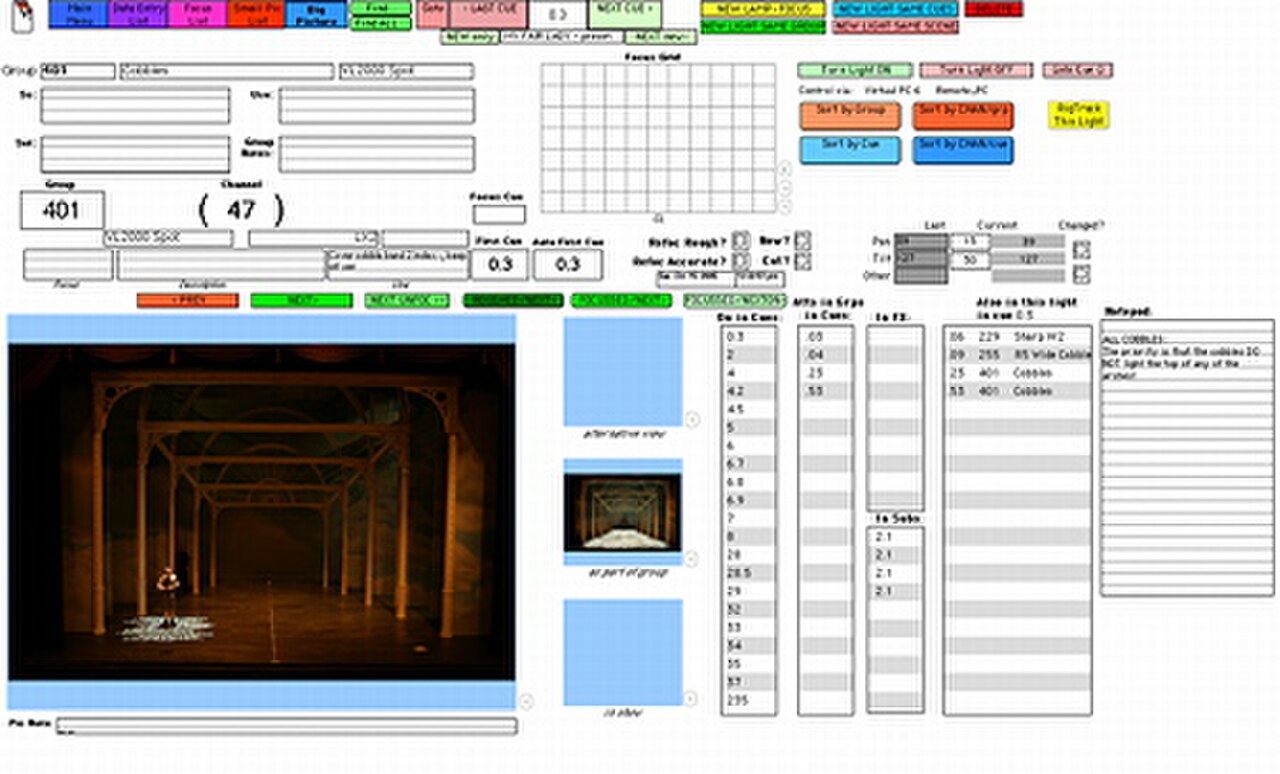Click the Group Notes input field

[377, 154]
